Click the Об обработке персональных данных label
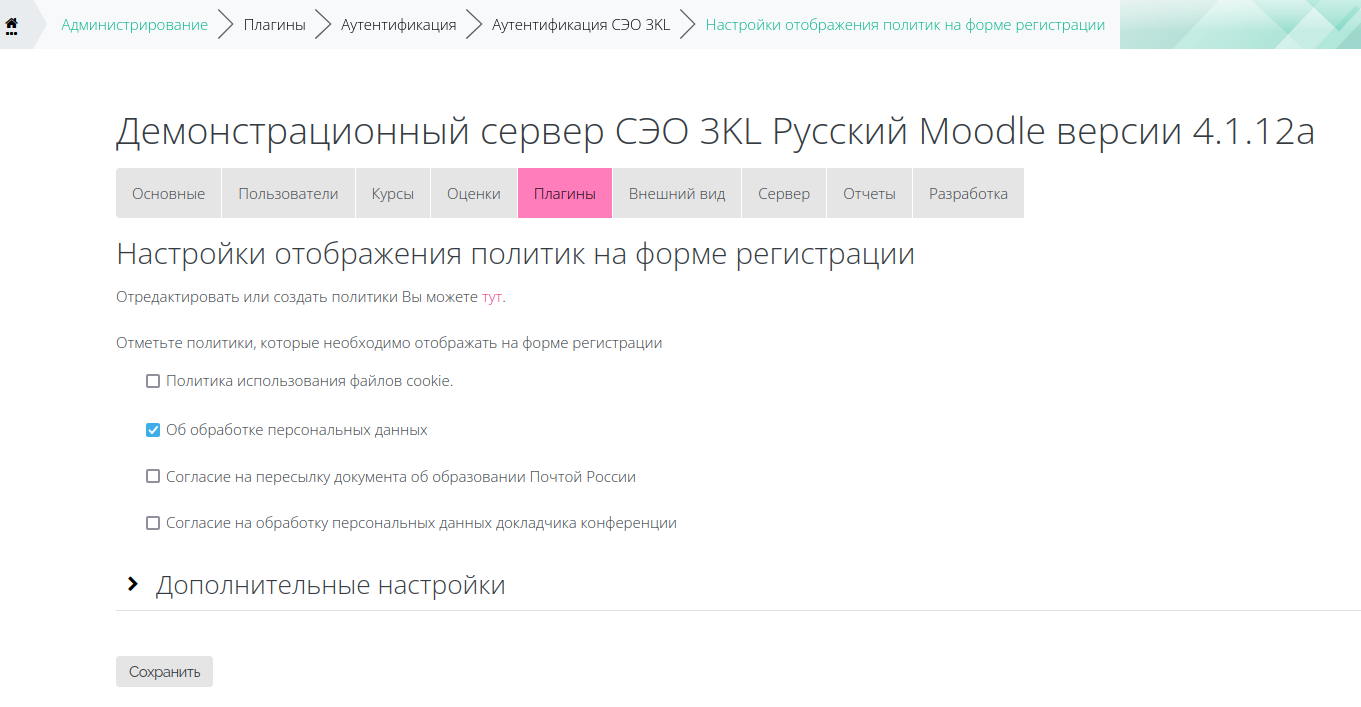The image size is (1361, 707). tap(297, 430)
